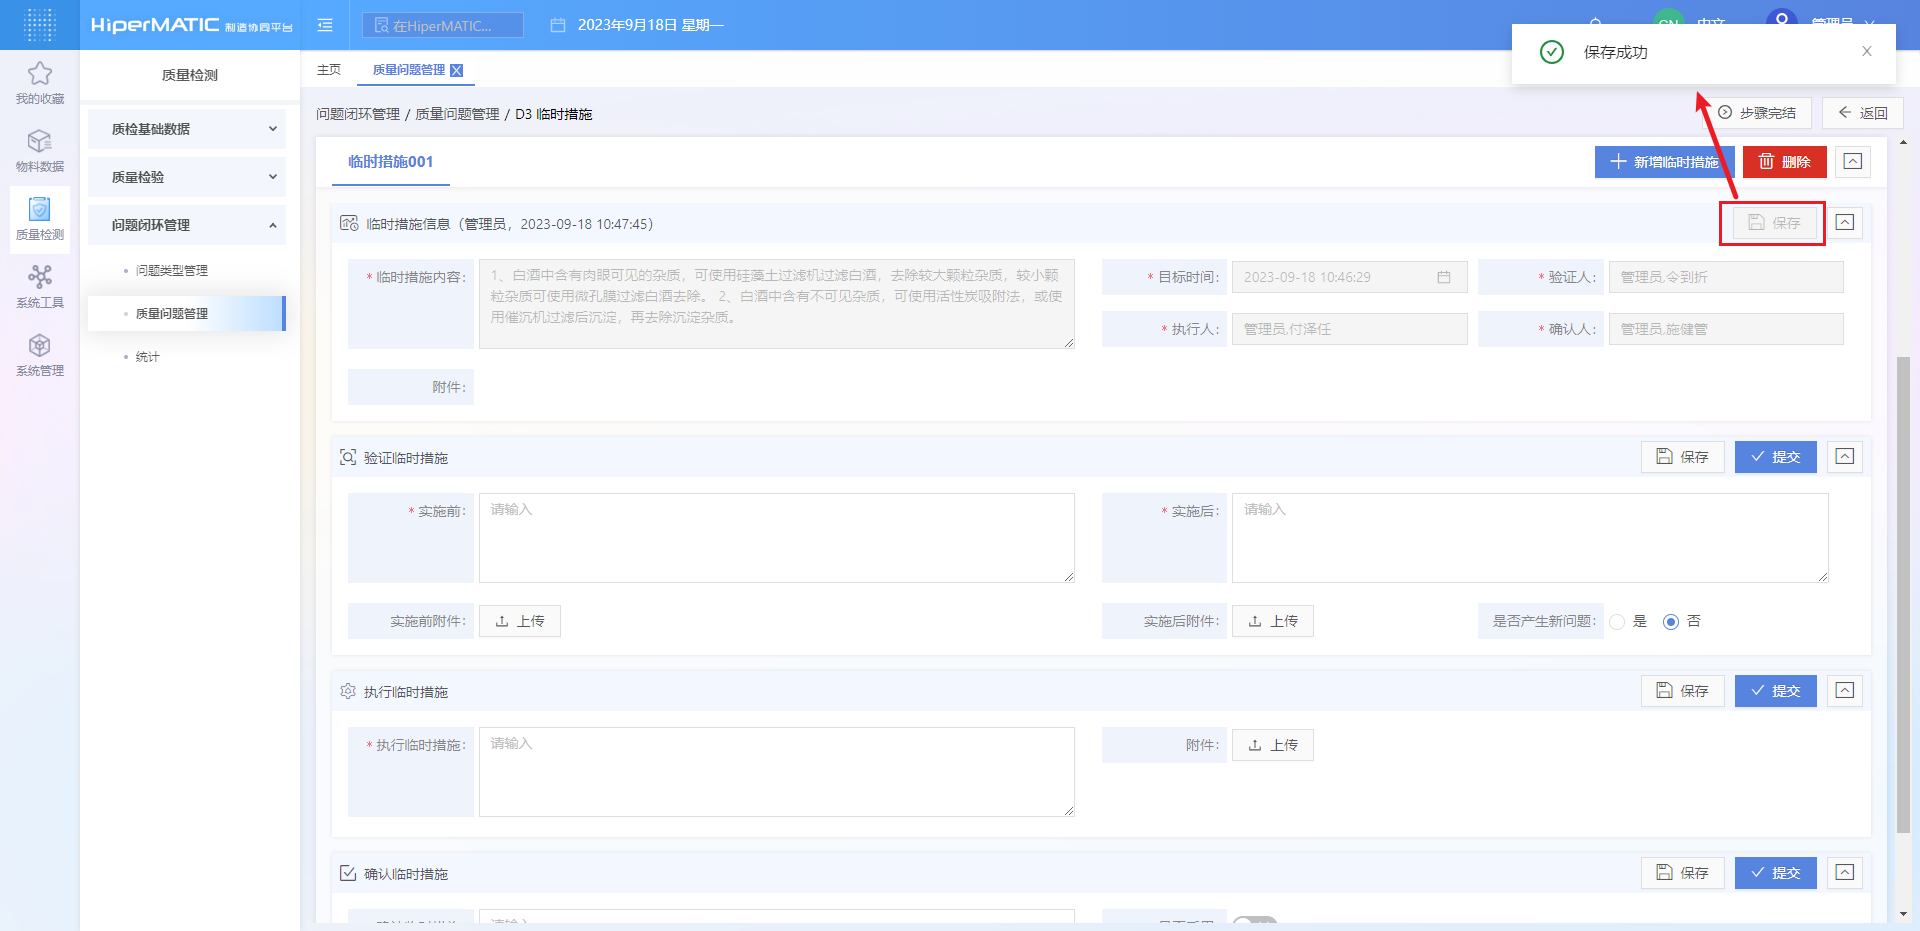Viewport: 1920px width, 931px height.
Task: Click the 目标时间 date field
Action: coord(1350,277)
